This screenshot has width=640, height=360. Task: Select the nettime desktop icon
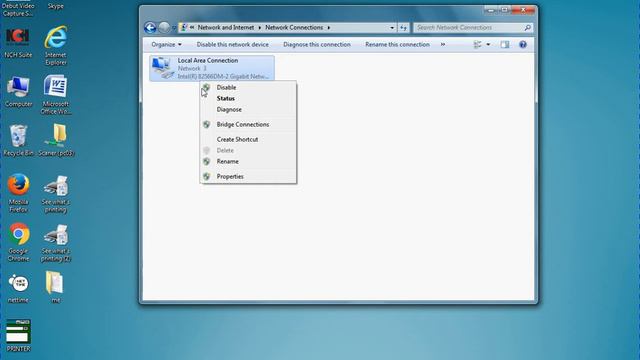(x=18, y=289)
